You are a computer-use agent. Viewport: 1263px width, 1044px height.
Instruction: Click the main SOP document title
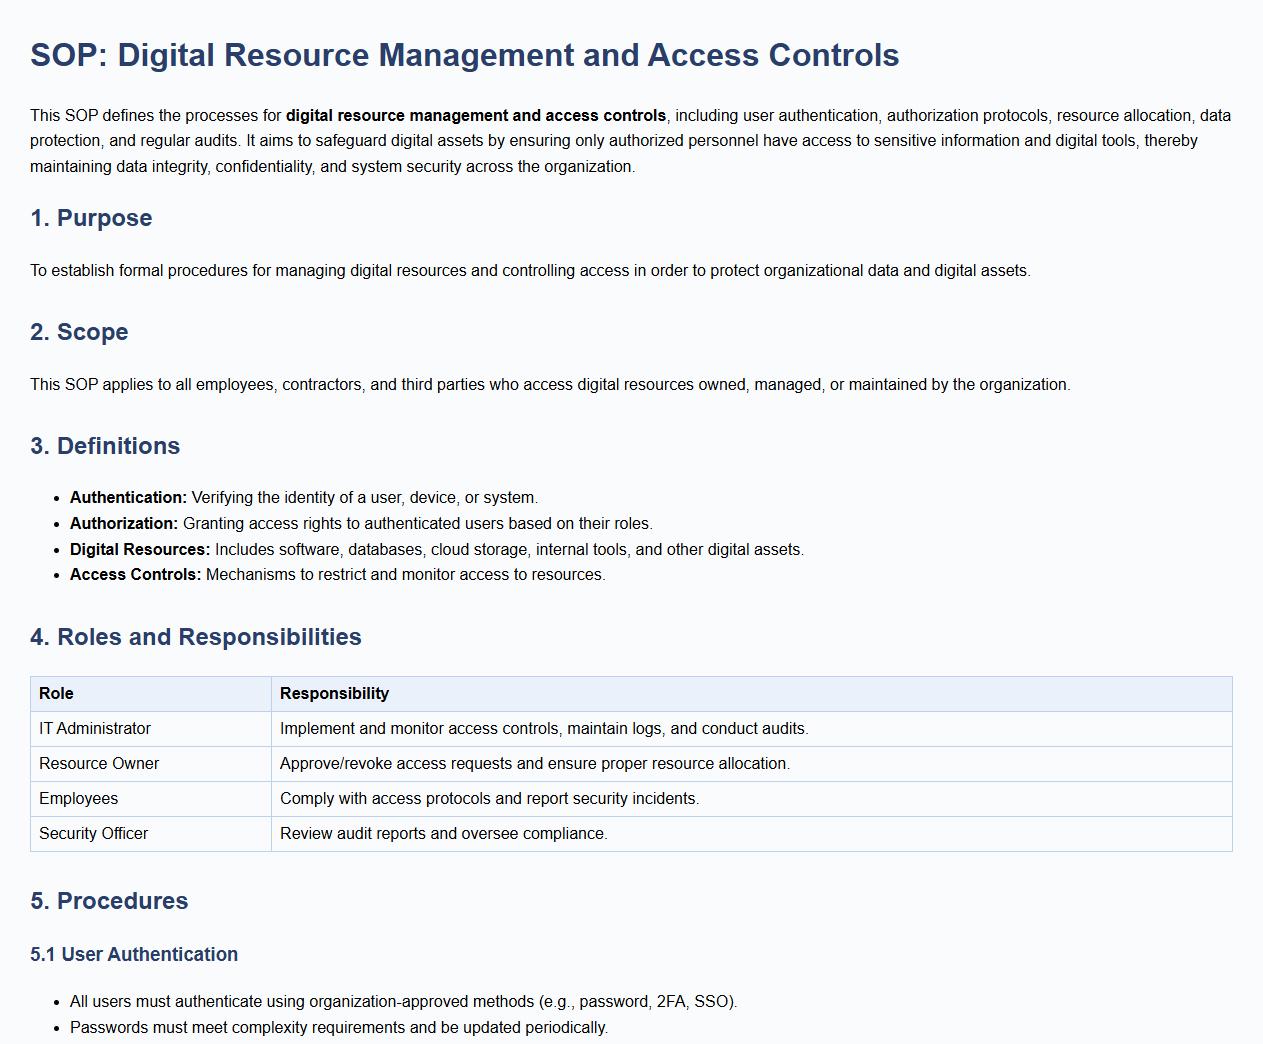[x=464, y=55]
